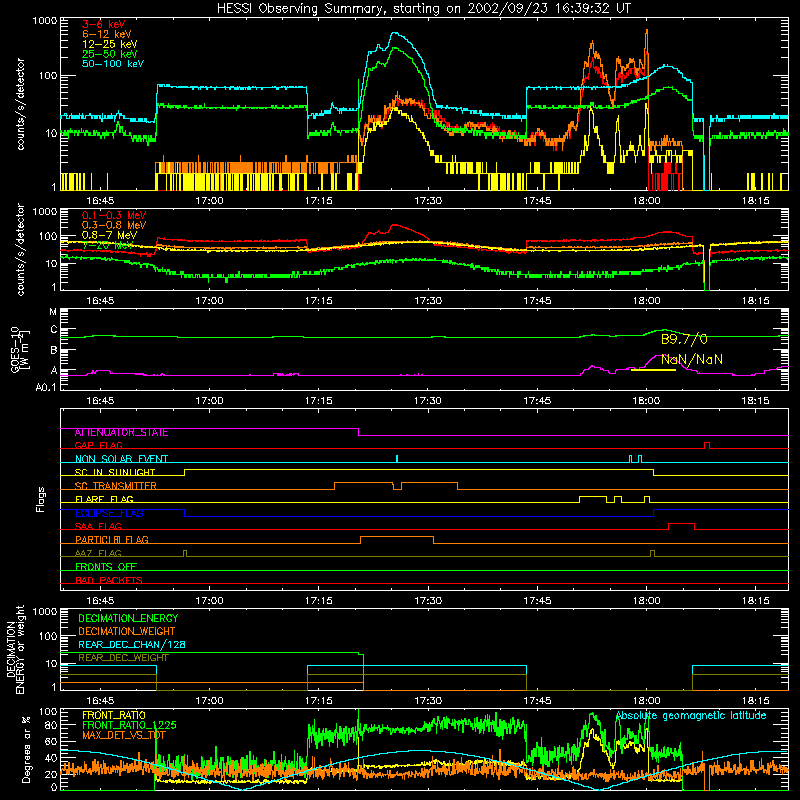Click the 16:45 tick label under top panel
The height and width of the screenshot is (800, 800).
tap(100, 201)
